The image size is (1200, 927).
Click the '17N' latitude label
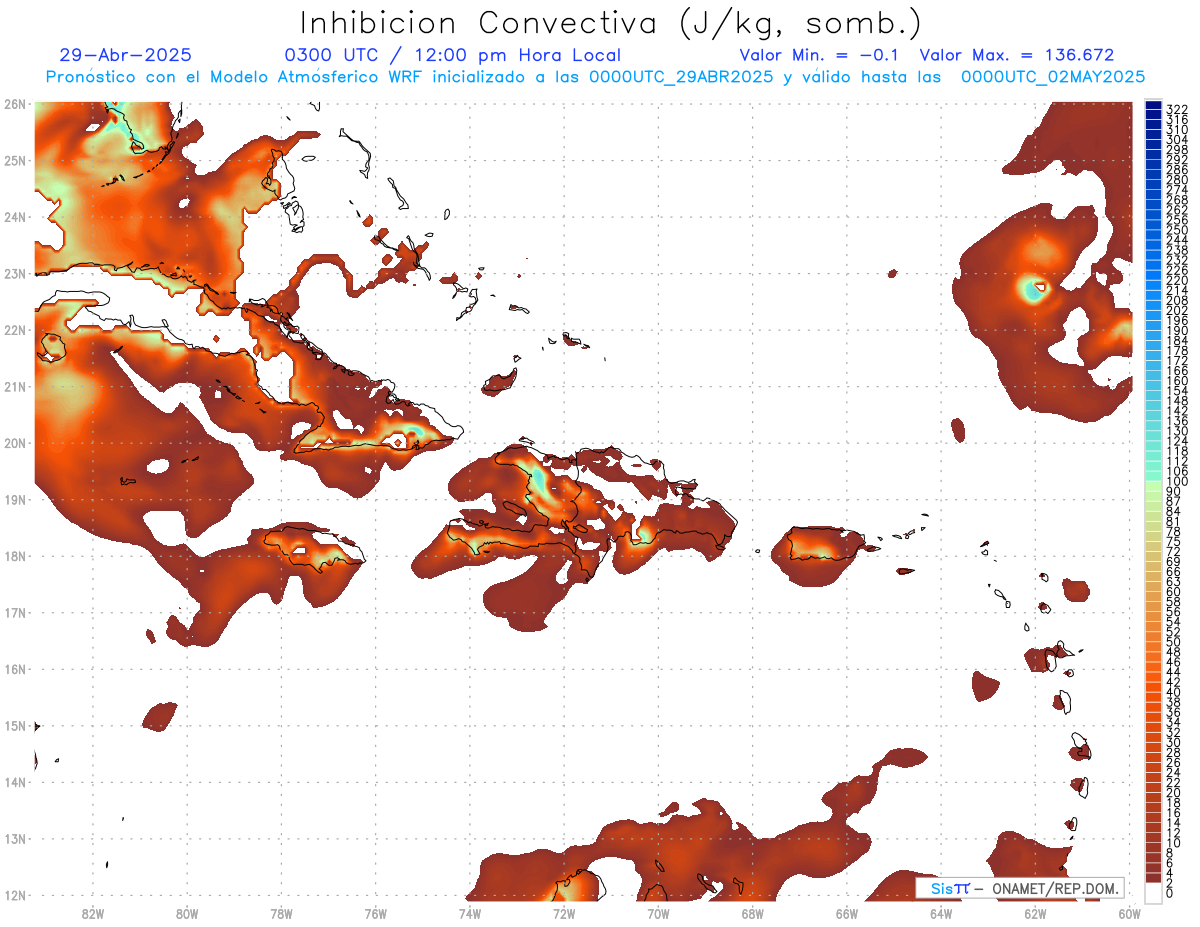pyautogui.click(x=14, y=612)
